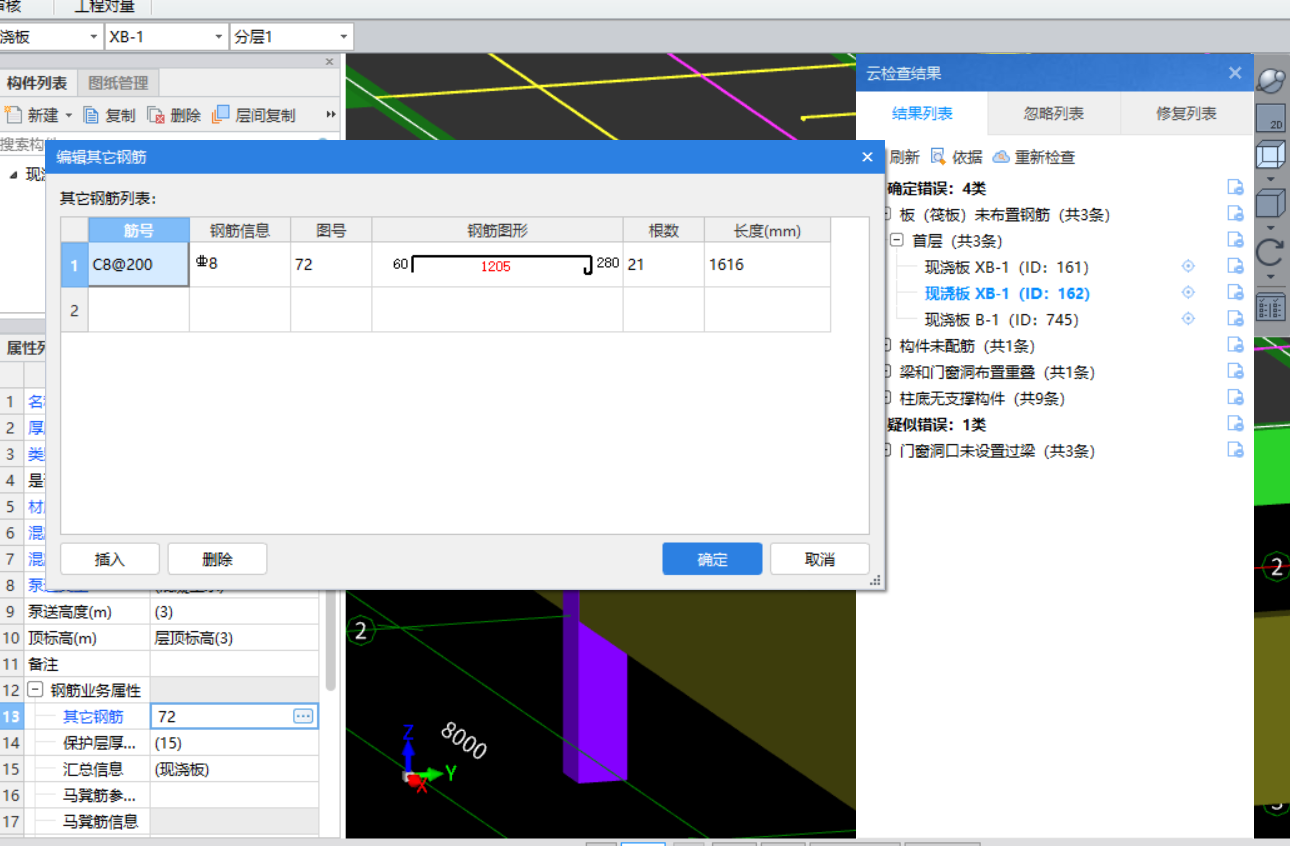Click ignore icon for 梁和门窗洞布置重叠 row
1290x846 pixels.
coord(1236,371)
